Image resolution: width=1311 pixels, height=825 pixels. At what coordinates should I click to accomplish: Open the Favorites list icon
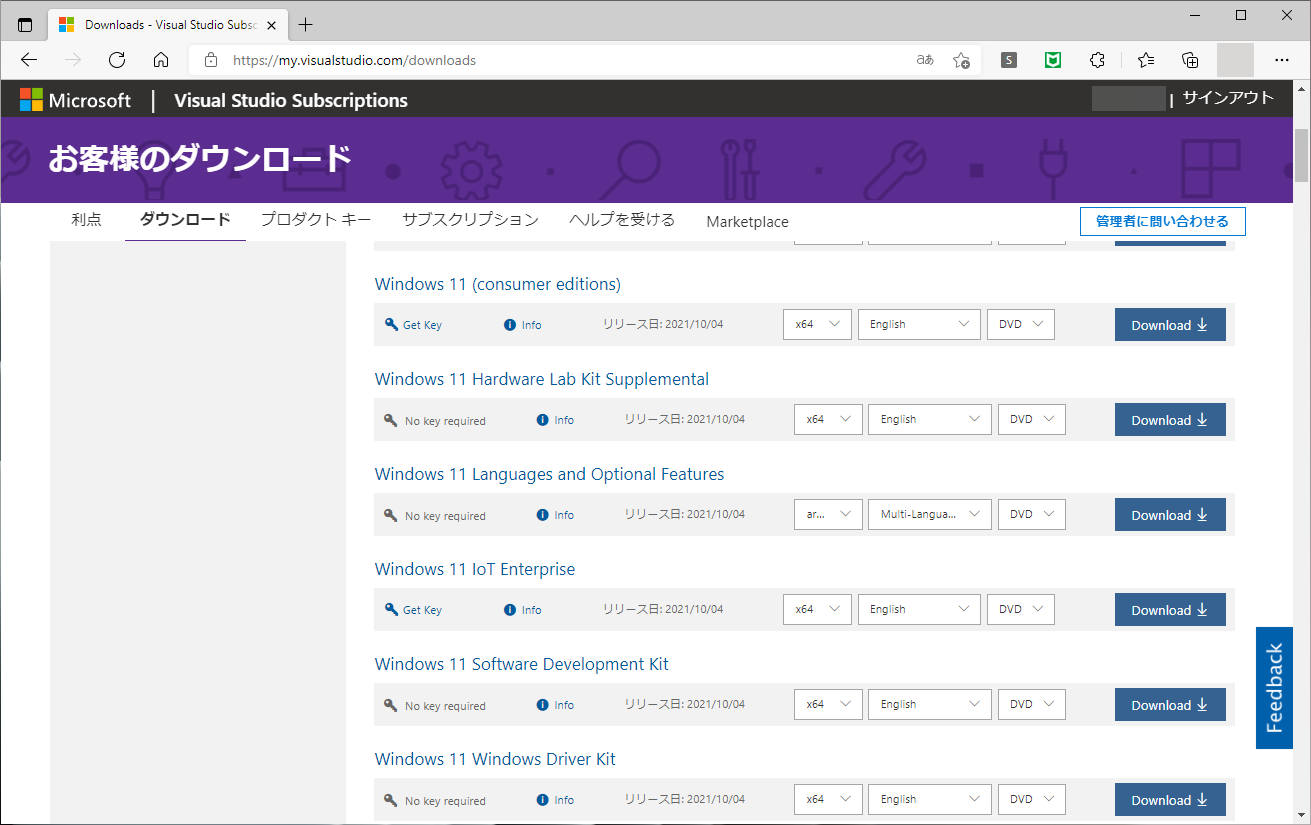[x=1146, y=60]
